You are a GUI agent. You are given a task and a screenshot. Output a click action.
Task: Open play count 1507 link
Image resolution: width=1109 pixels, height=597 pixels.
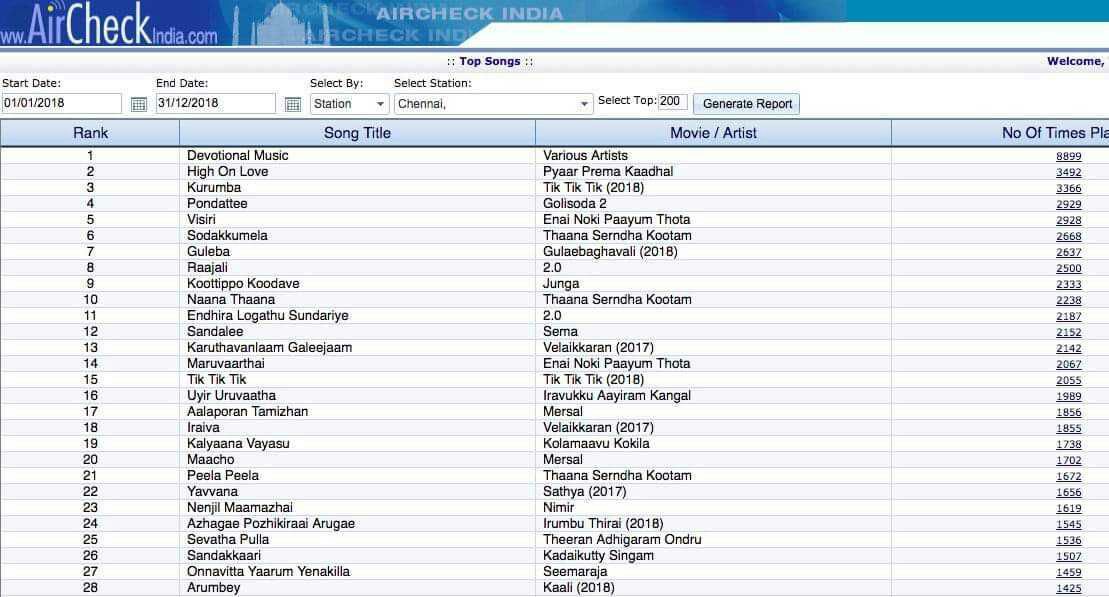(1069, 557)
